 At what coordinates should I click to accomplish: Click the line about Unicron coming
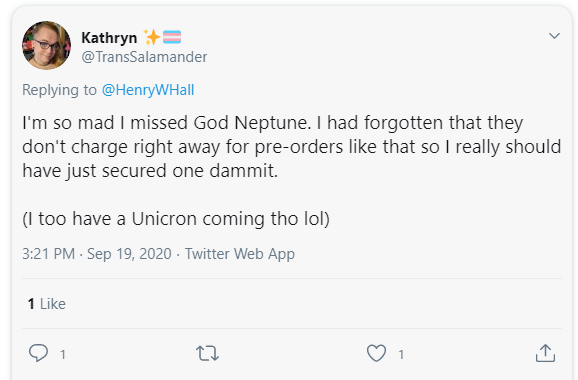(176, 219)
